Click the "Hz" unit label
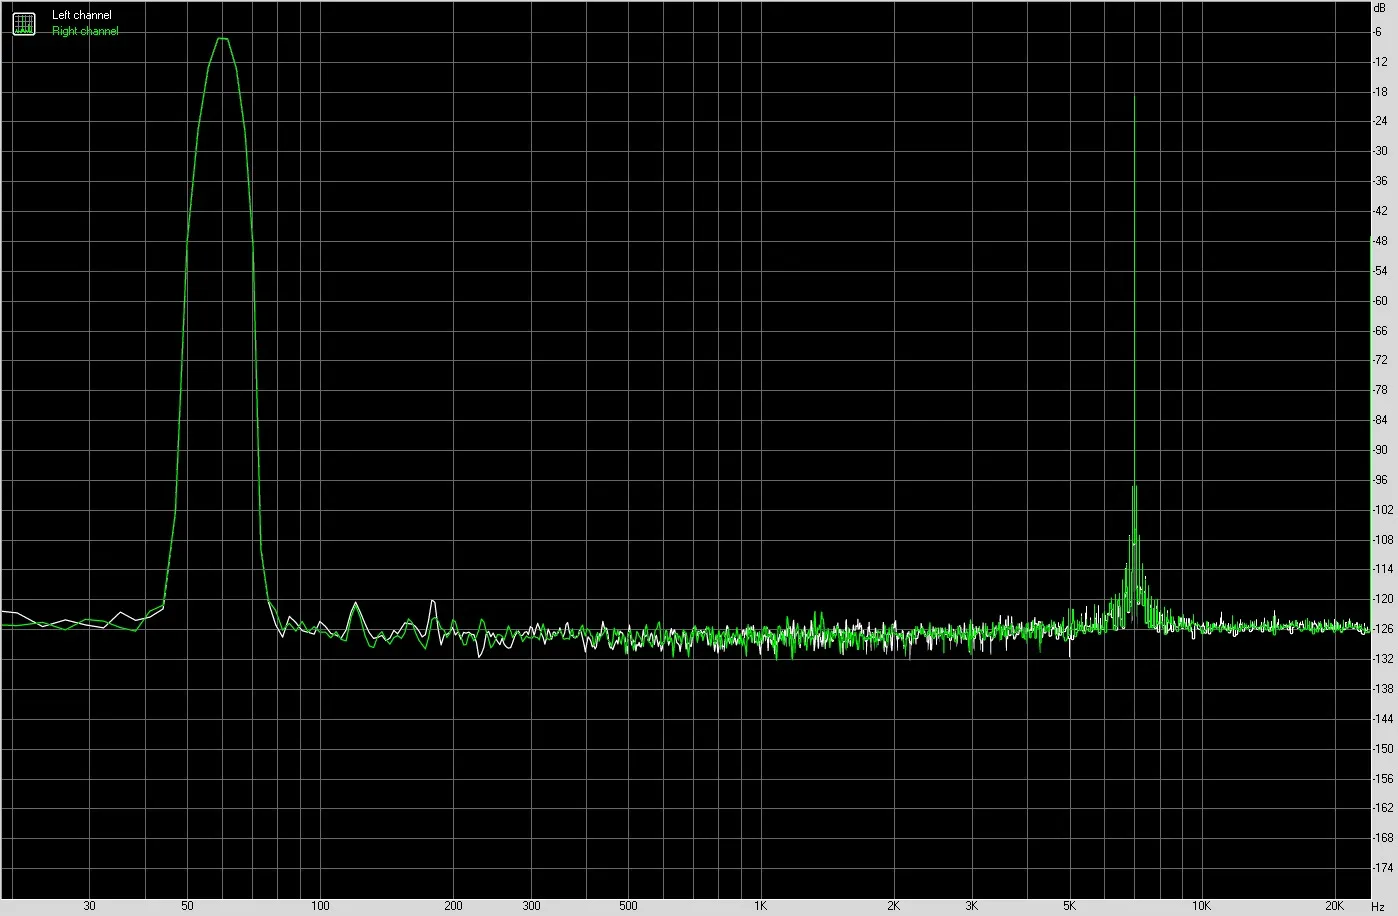The image size is (1398, 916). coord(1378,906)
